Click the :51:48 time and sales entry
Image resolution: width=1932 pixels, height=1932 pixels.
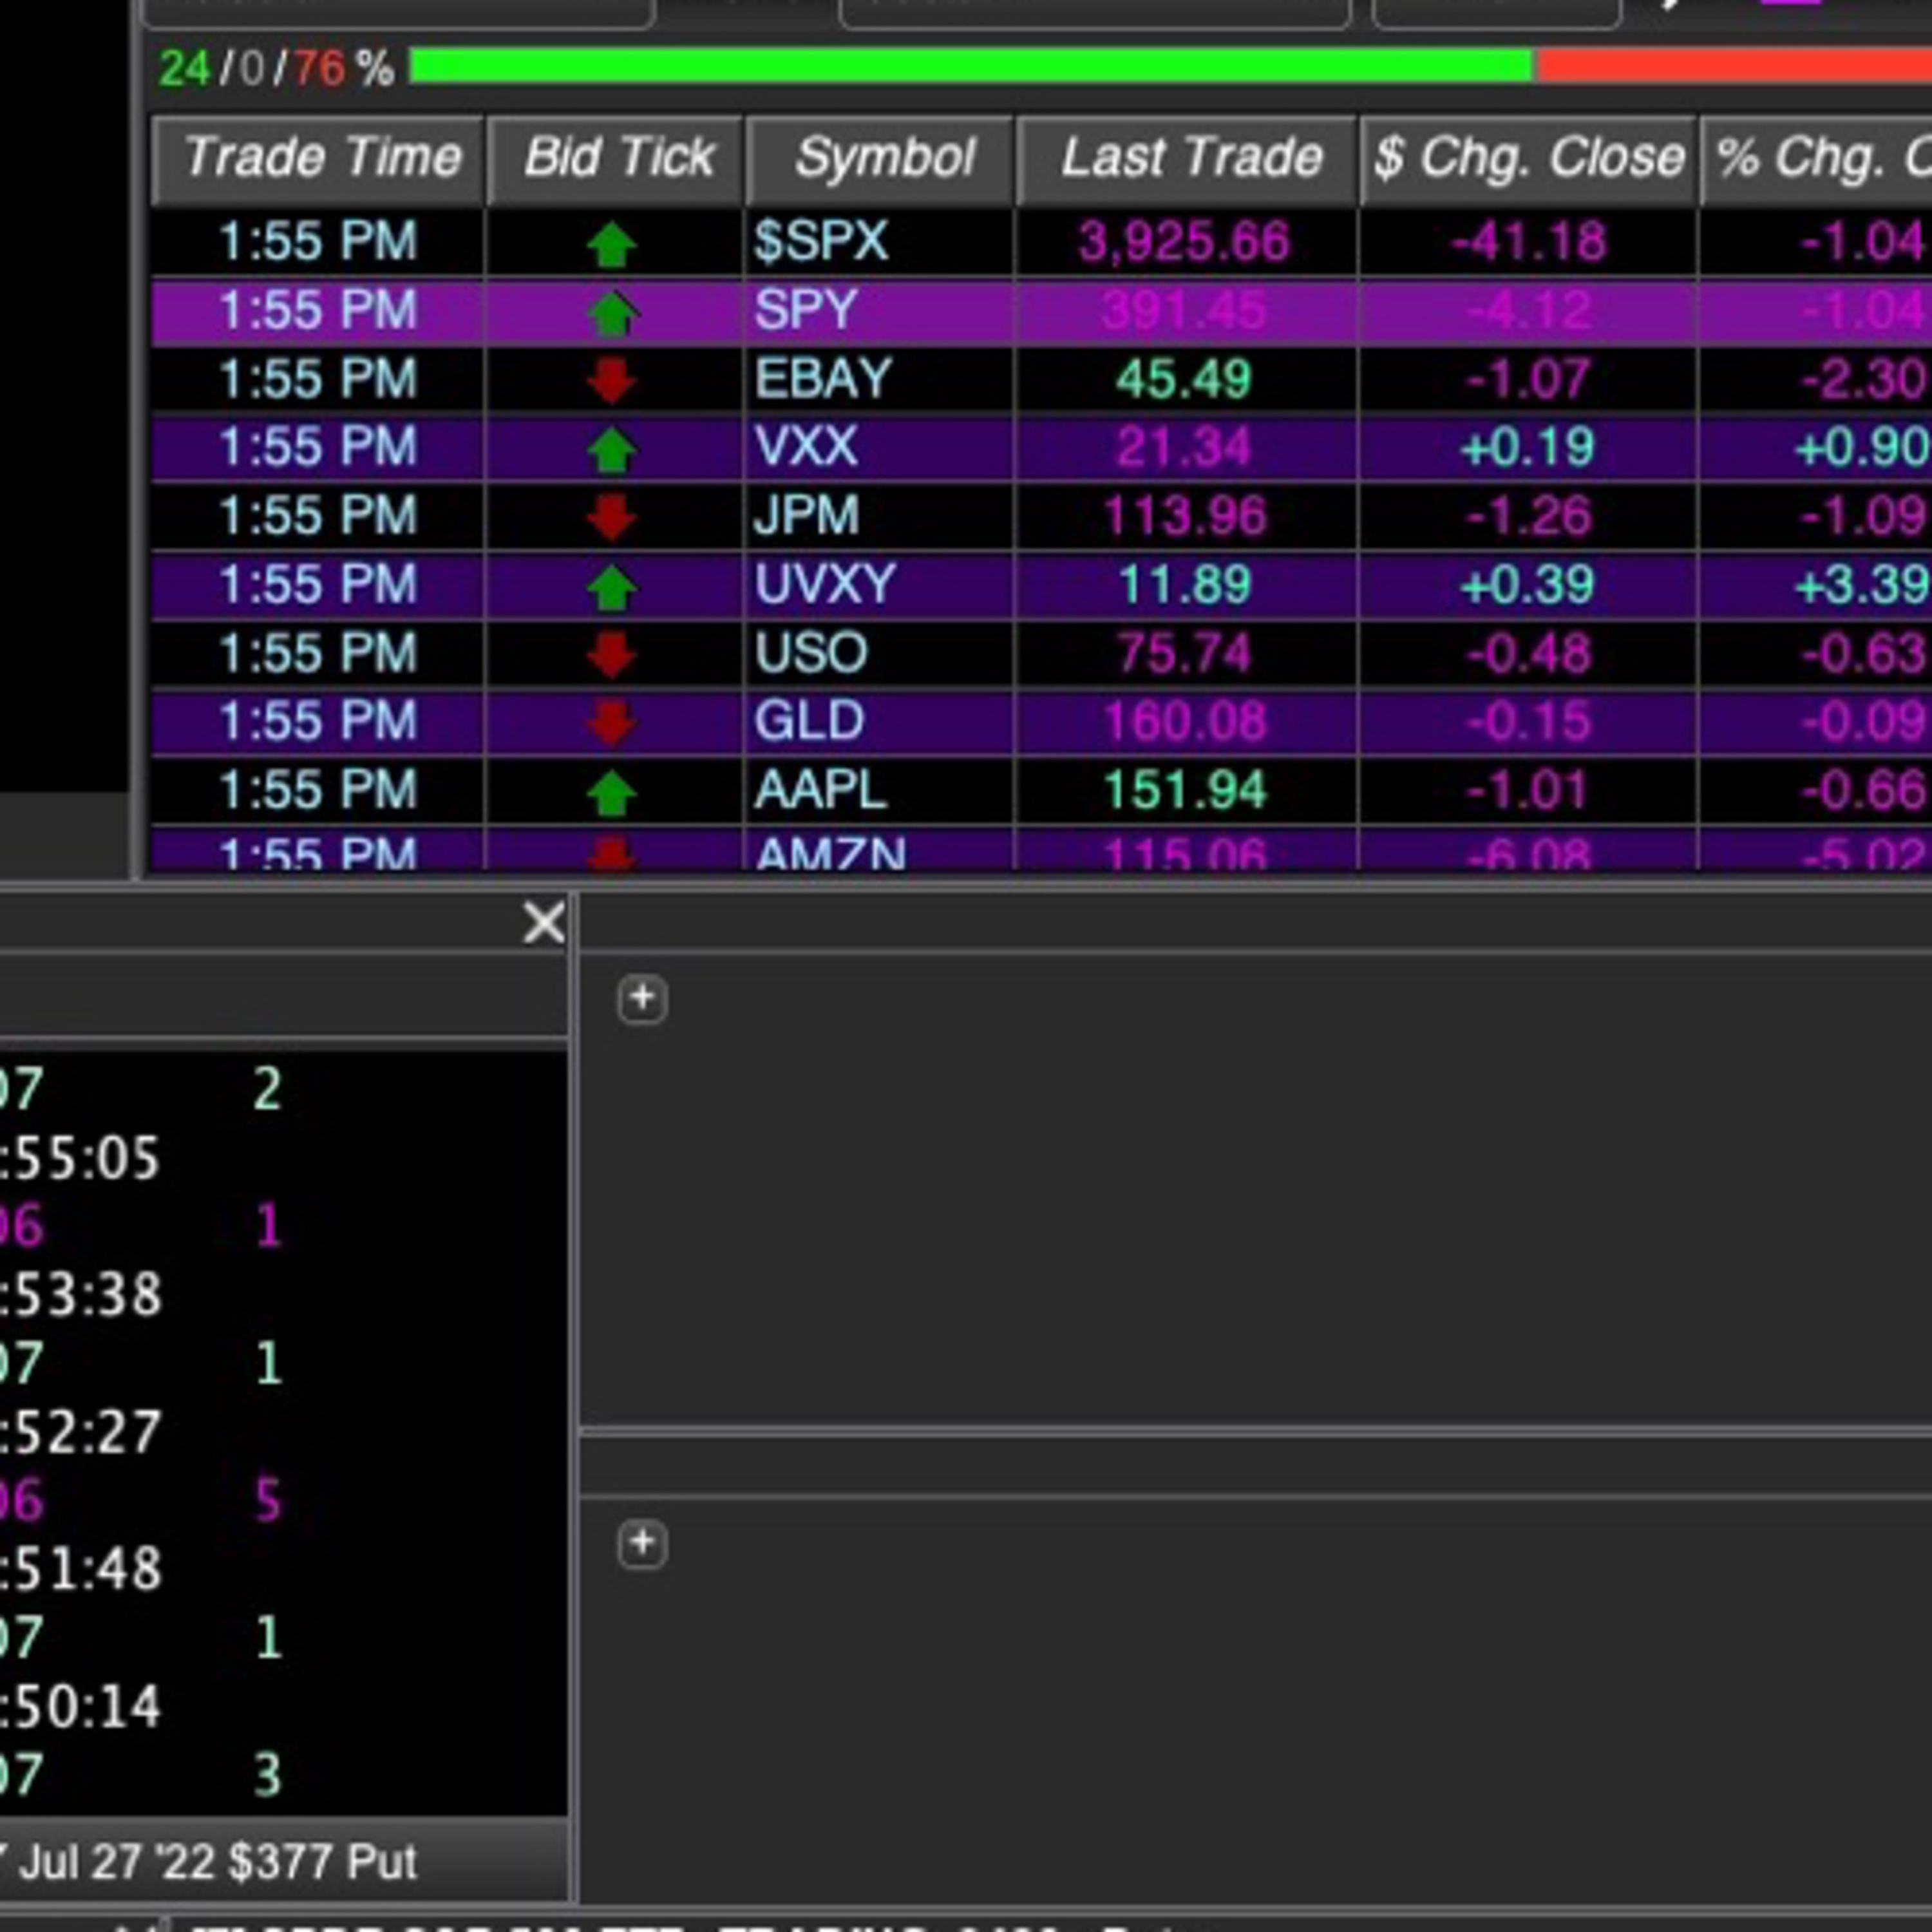[x=80, y=1569]
